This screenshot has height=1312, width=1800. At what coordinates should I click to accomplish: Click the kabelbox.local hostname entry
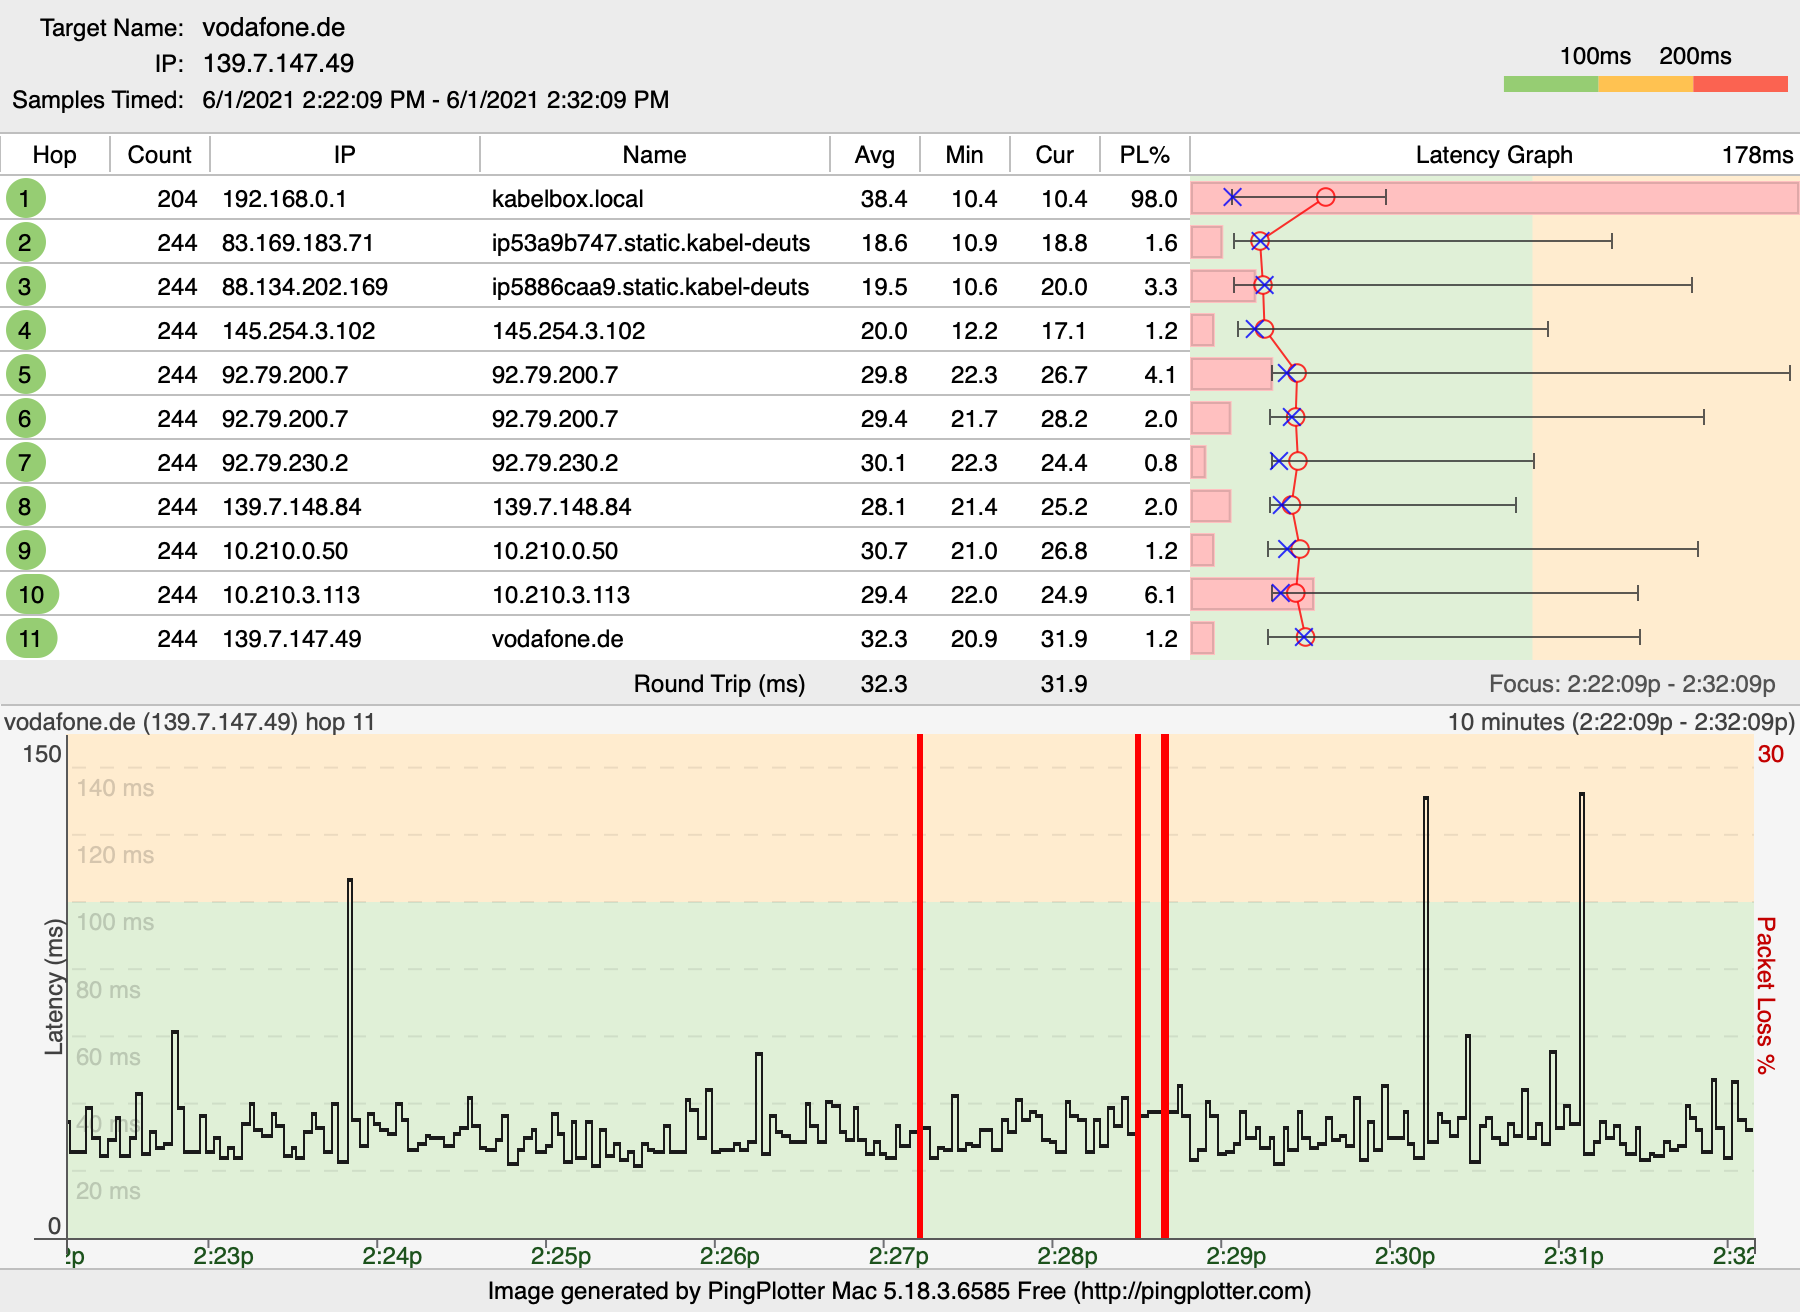(567, 199)
